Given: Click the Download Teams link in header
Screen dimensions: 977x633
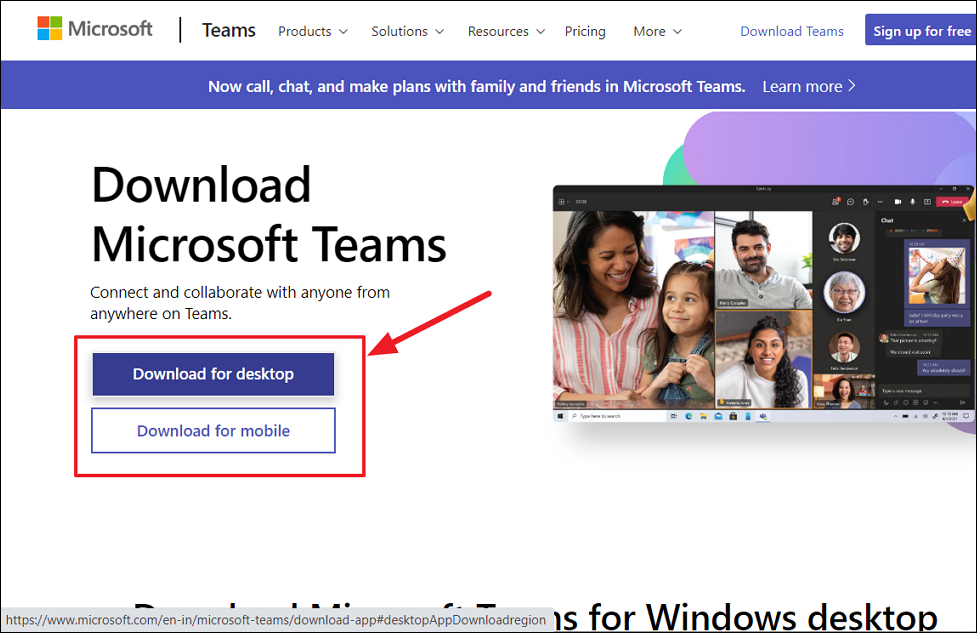Looking at the screenshot, I should click(x=792, y=31).
